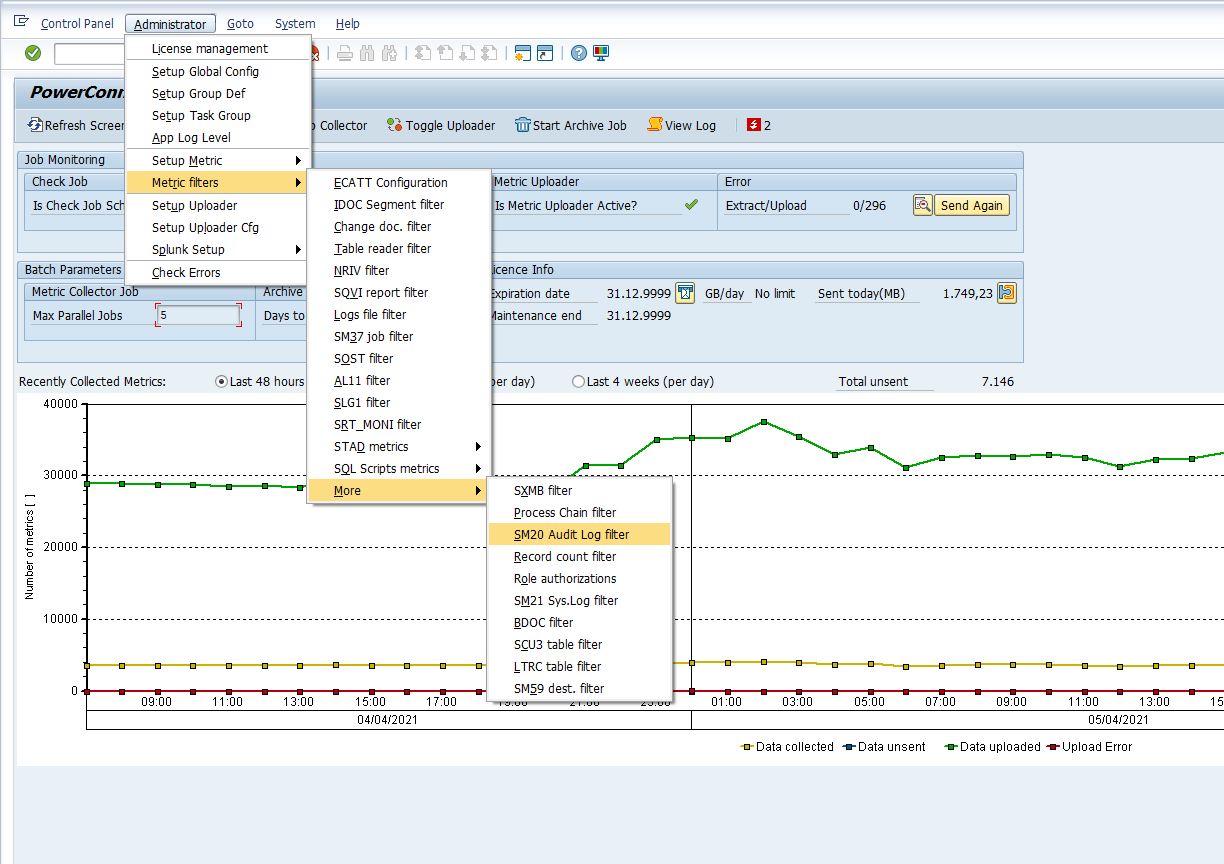Click the Toggle Uploader button
Viewport: 1224px width, 864px height.
point(440,126)
